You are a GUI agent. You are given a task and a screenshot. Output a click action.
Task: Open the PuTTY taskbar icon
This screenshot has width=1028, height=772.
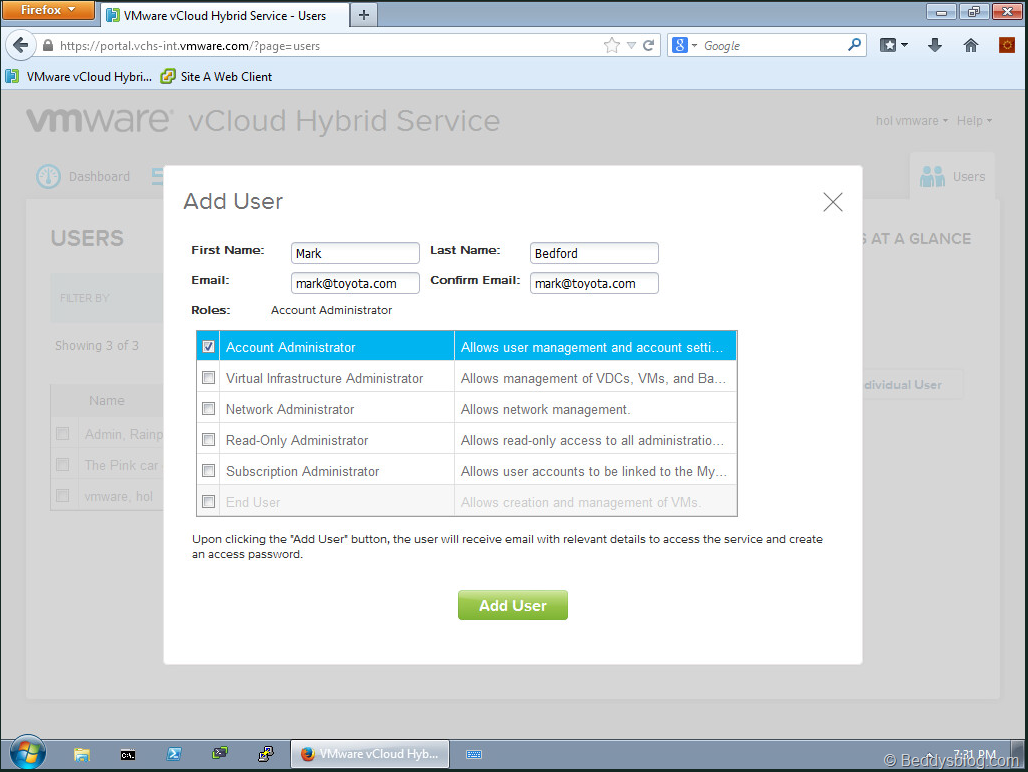pyautogui.click(x=266, y=754)
